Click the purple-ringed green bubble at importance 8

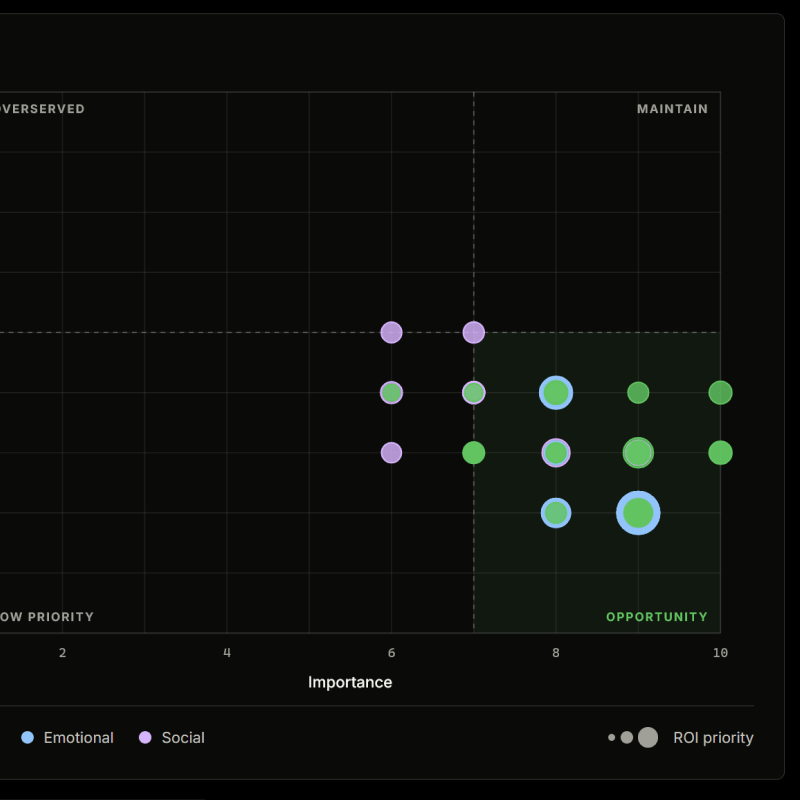click(556, 453)
